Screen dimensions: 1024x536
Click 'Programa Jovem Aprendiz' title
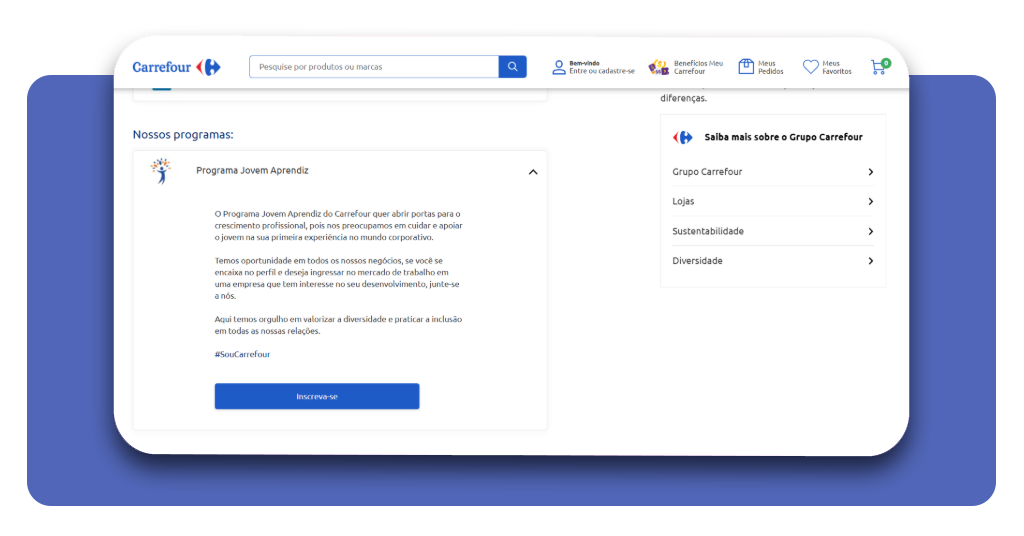click(252, 170)
